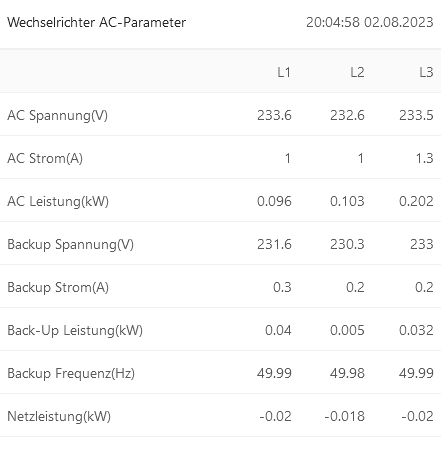441x462 pixels.
Task: Click the L2 Back-Up Leistung value 0.005
Action: [x=347, y=330]
